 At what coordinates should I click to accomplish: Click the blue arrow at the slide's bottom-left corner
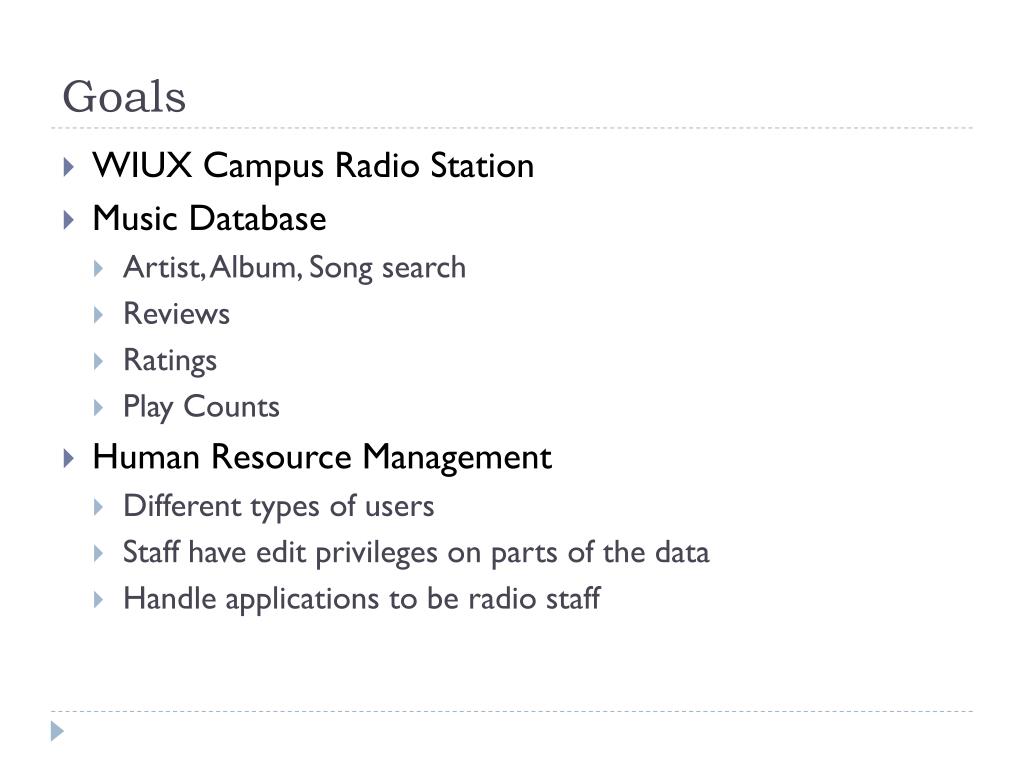tap(58, 731)
